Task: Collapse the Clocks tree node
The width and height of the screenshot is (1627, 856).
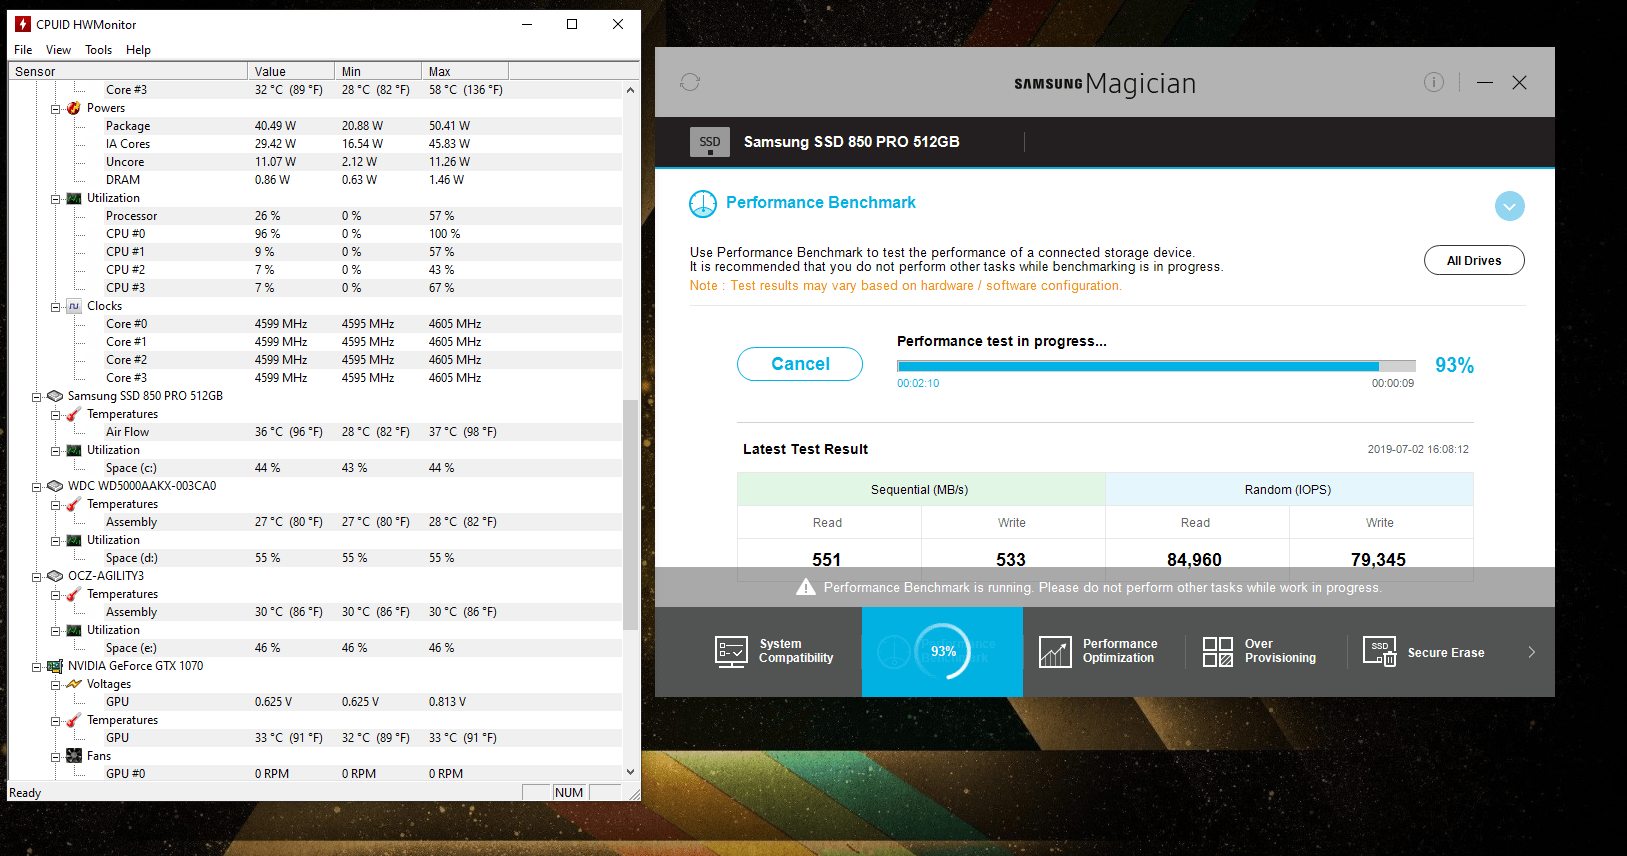Action: 56,306
